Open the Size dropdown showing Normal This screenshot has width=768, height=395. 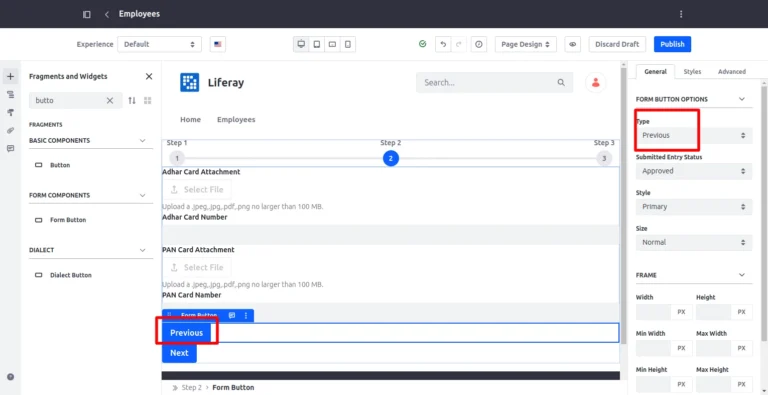click(694, 242)
